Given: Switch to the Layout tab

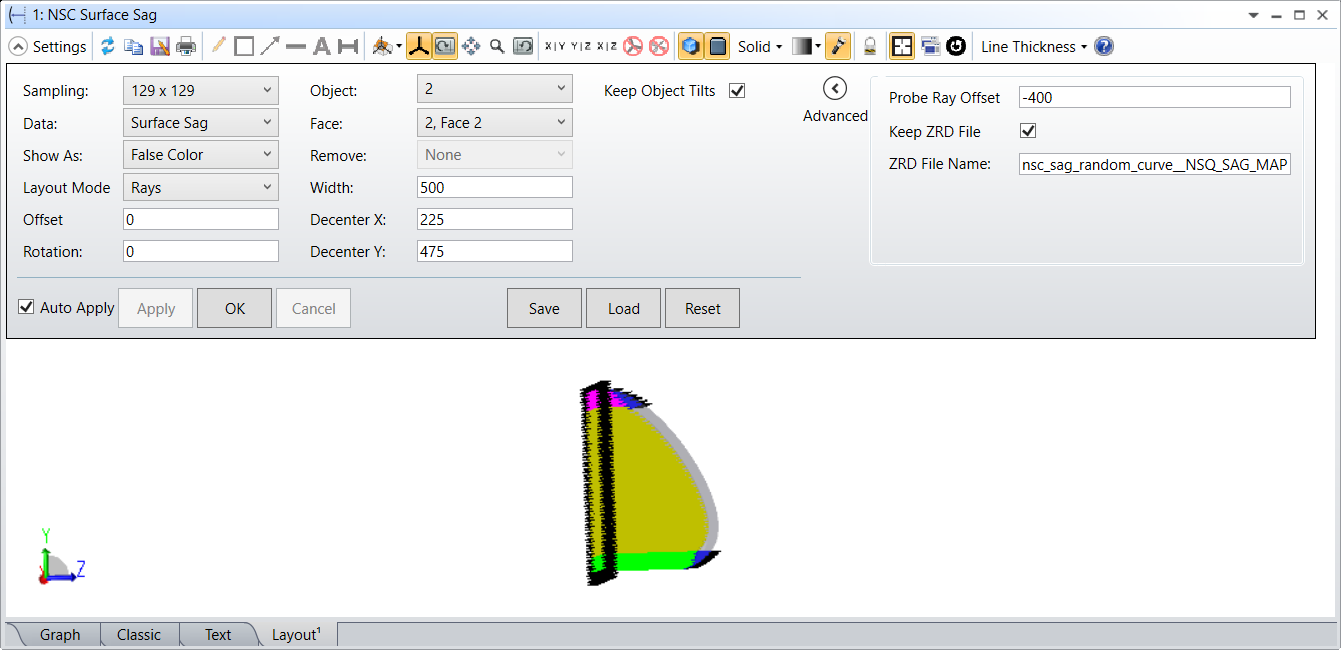Looking at the screenshot, I should tap(296, 635).
